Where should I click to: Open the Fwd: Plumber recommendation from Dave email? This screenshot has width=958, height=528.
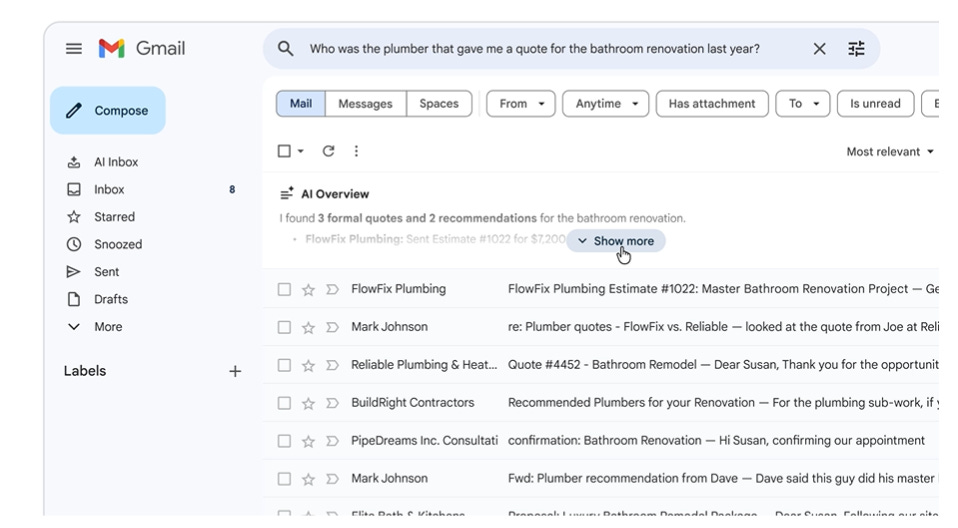tap(723, 478)
